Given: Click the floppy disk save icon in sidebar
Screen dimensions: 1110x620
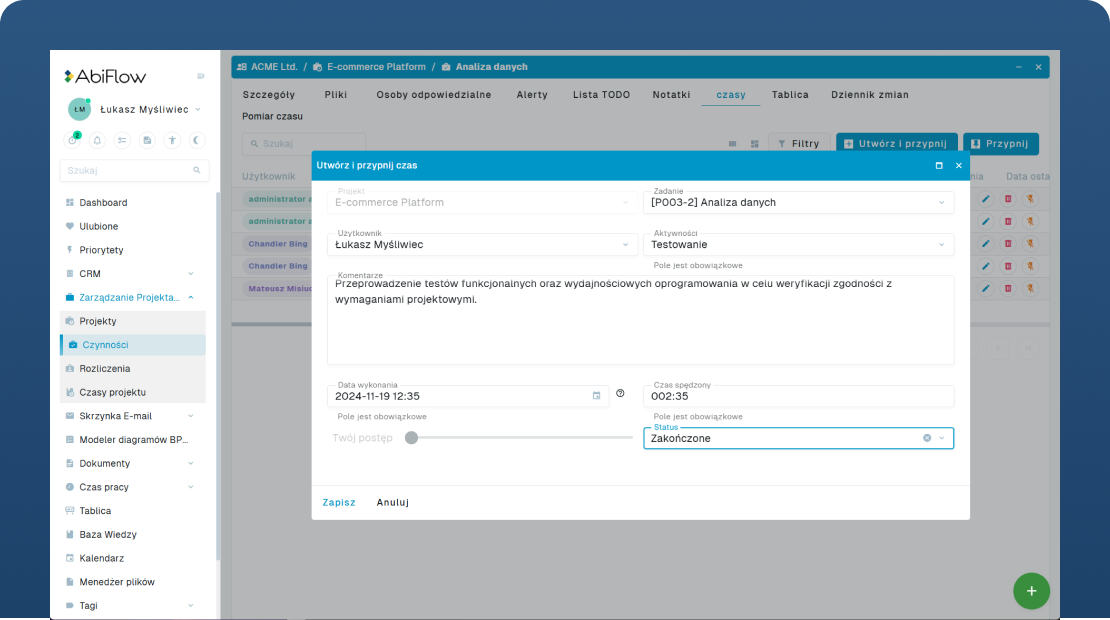Looking at the screenshot, I should (x=147, y=141).
